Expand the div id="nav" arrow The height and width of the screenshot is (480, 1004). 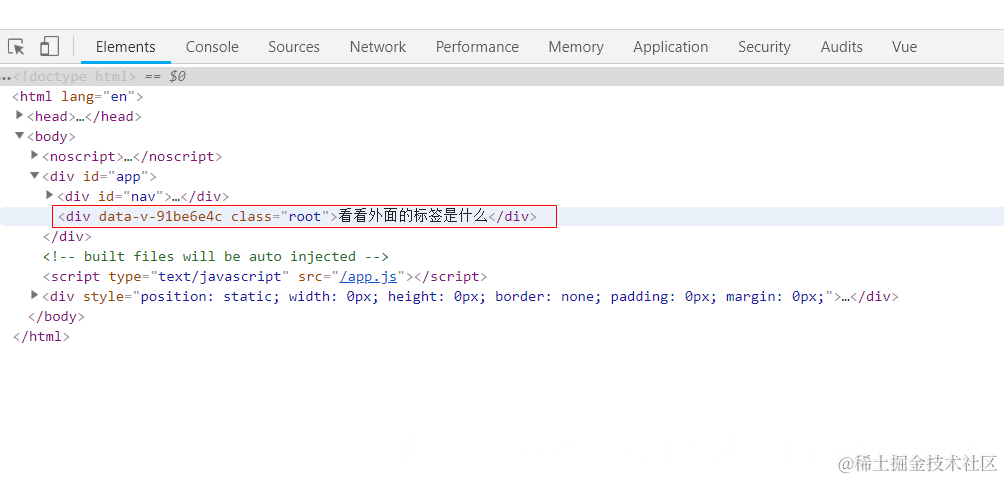(49, 195)
